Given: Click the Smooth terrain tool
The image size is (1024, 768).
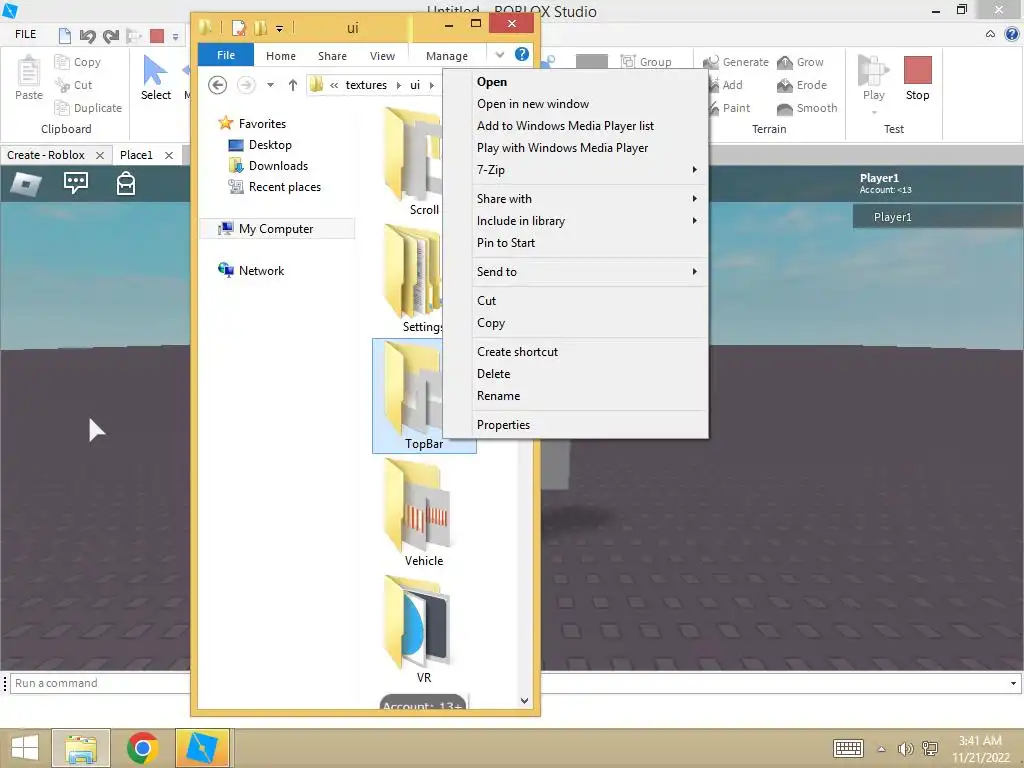Looking at the screenshot, I should [807, 108].
